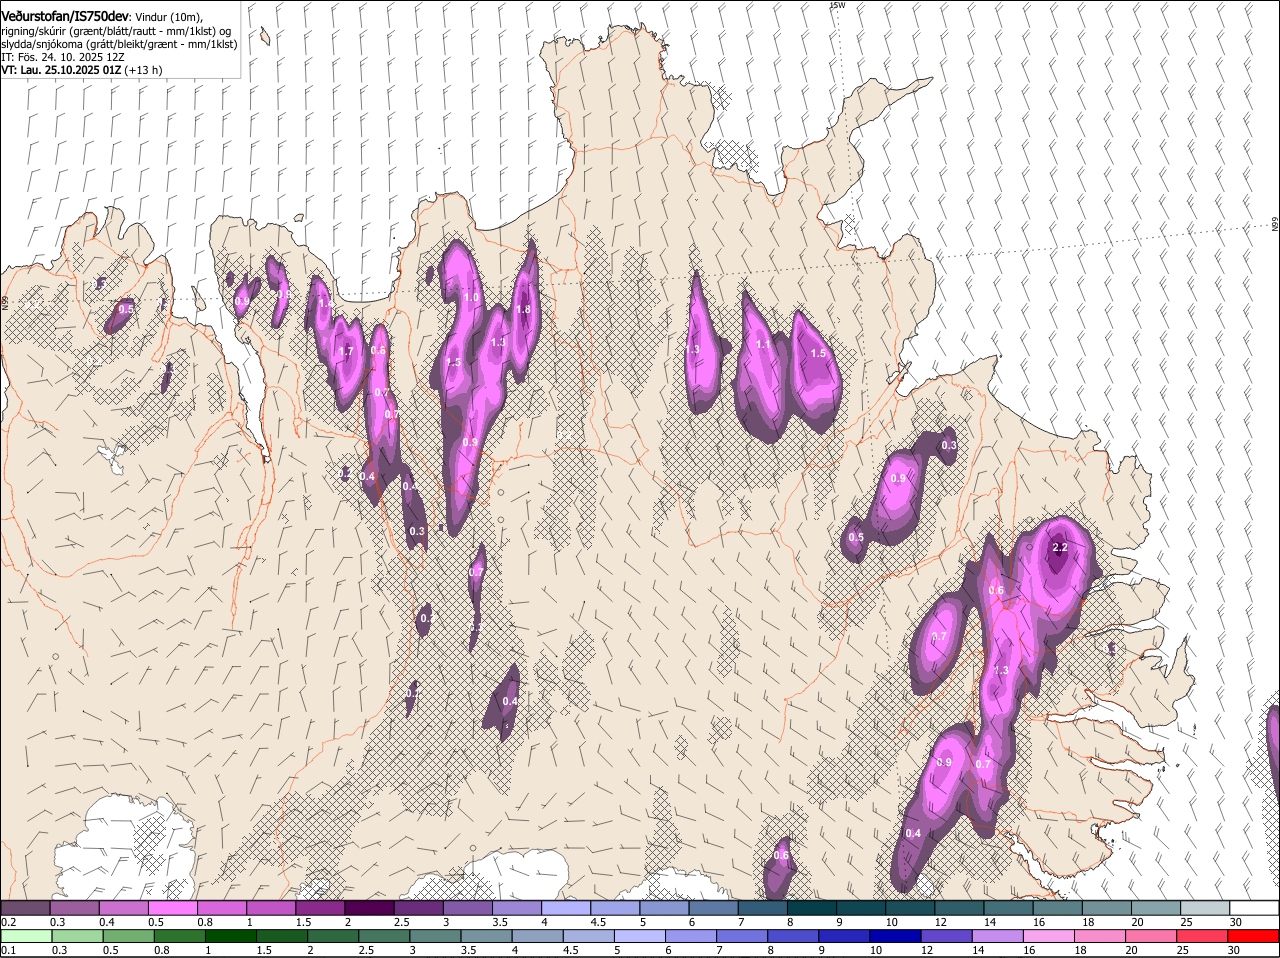
Task: Pick the upper legend swatch starting at 4.5
Action: pos(615,907)
